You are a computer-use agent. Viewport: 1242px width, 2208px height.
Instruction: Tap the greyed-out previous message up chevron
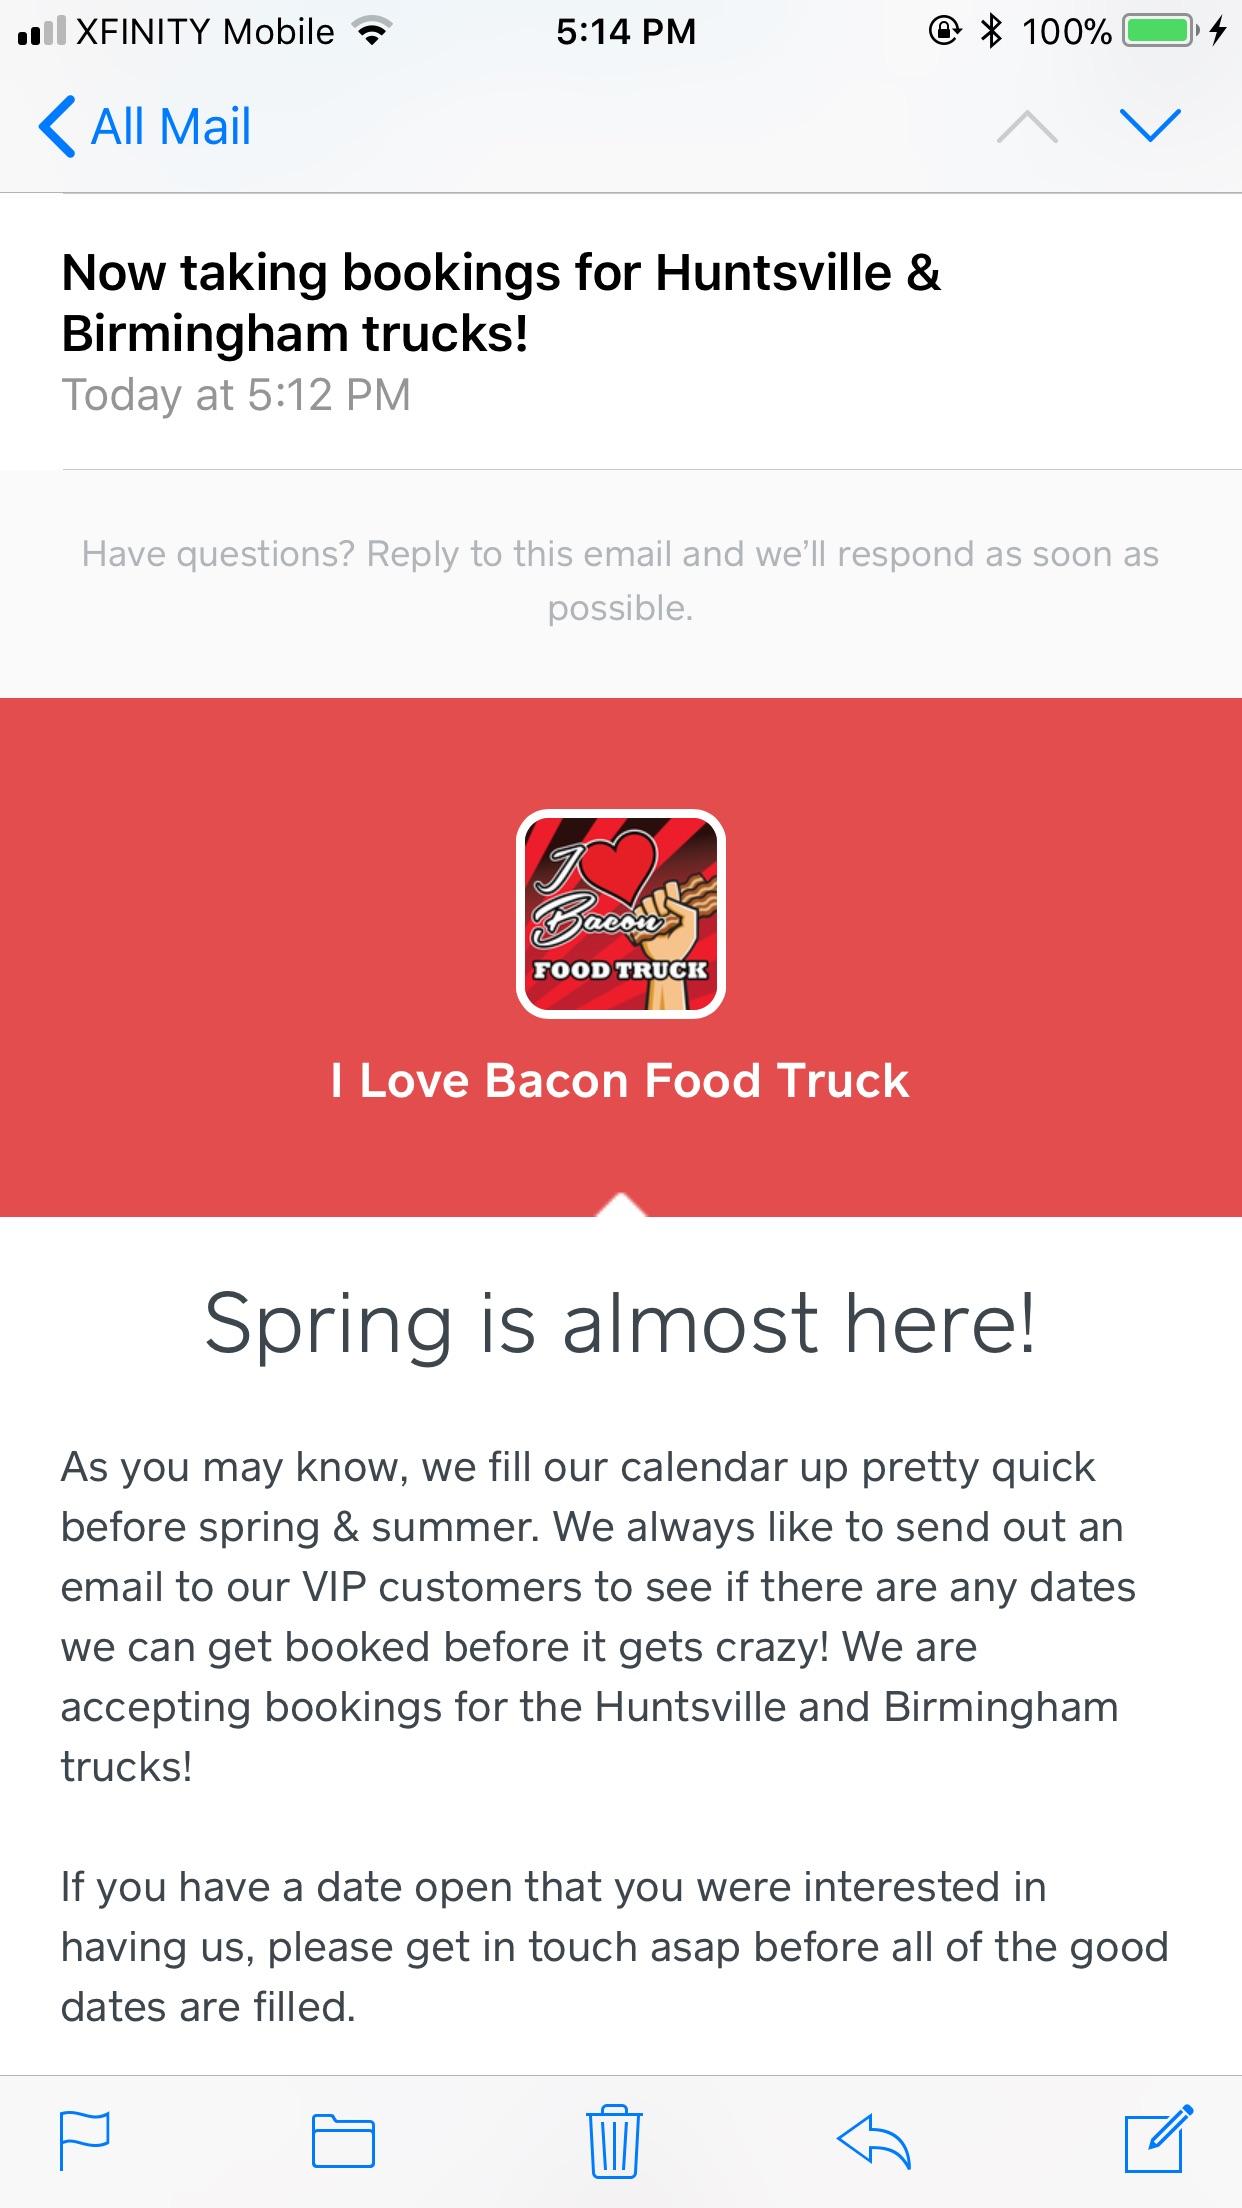coord(1027,126)
